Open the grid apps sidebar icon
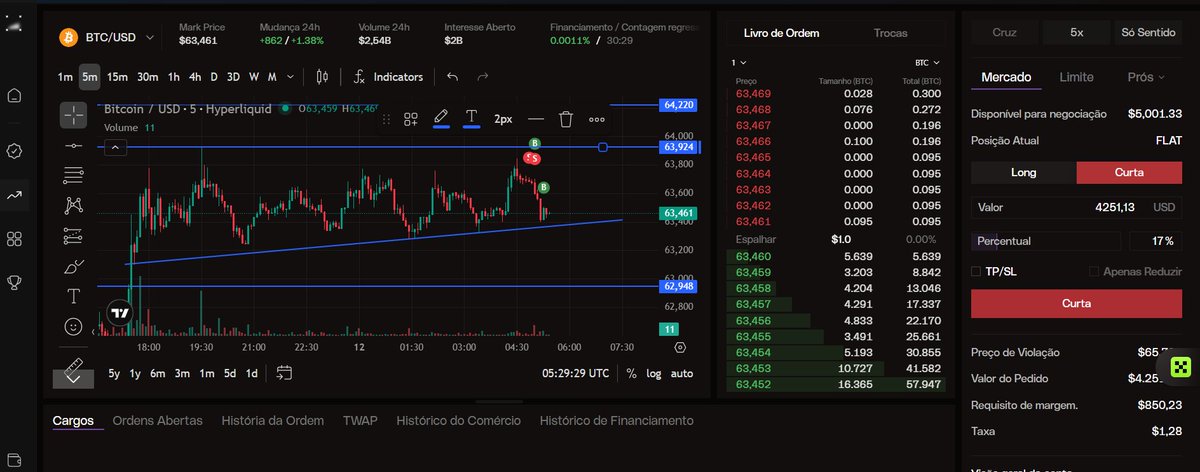This screenshot has width=1200, height=472. [14, 239]
